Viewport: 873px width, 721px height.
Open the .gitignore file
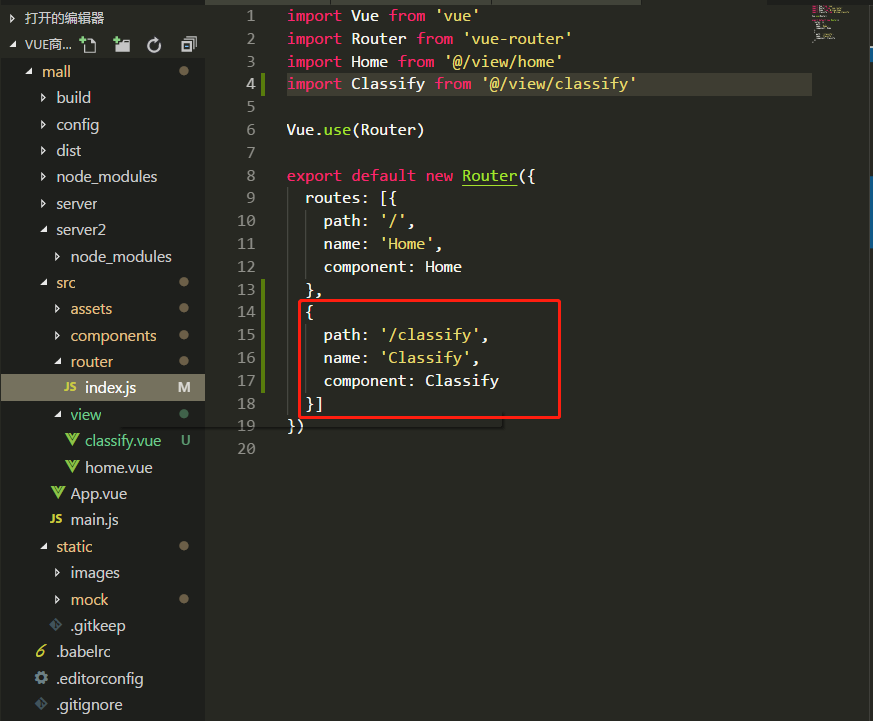[x=89, y=704]
